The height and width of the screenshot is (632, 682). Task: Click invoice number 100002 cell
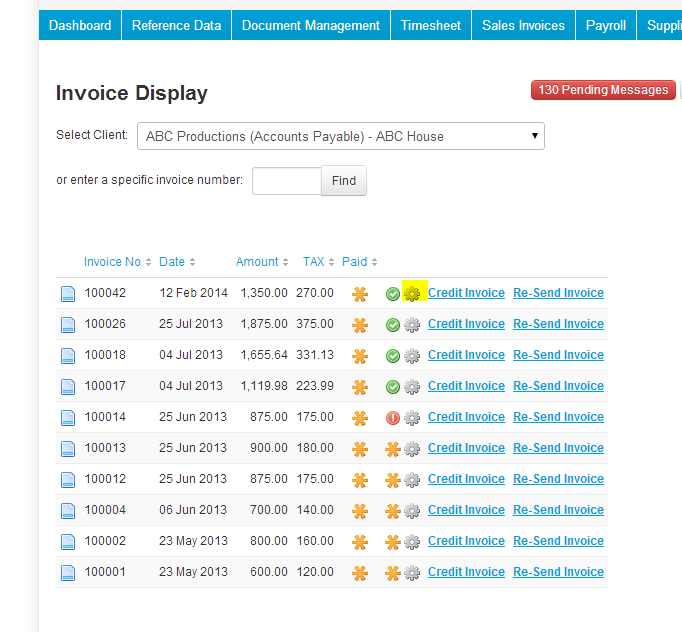coord(105,541)
